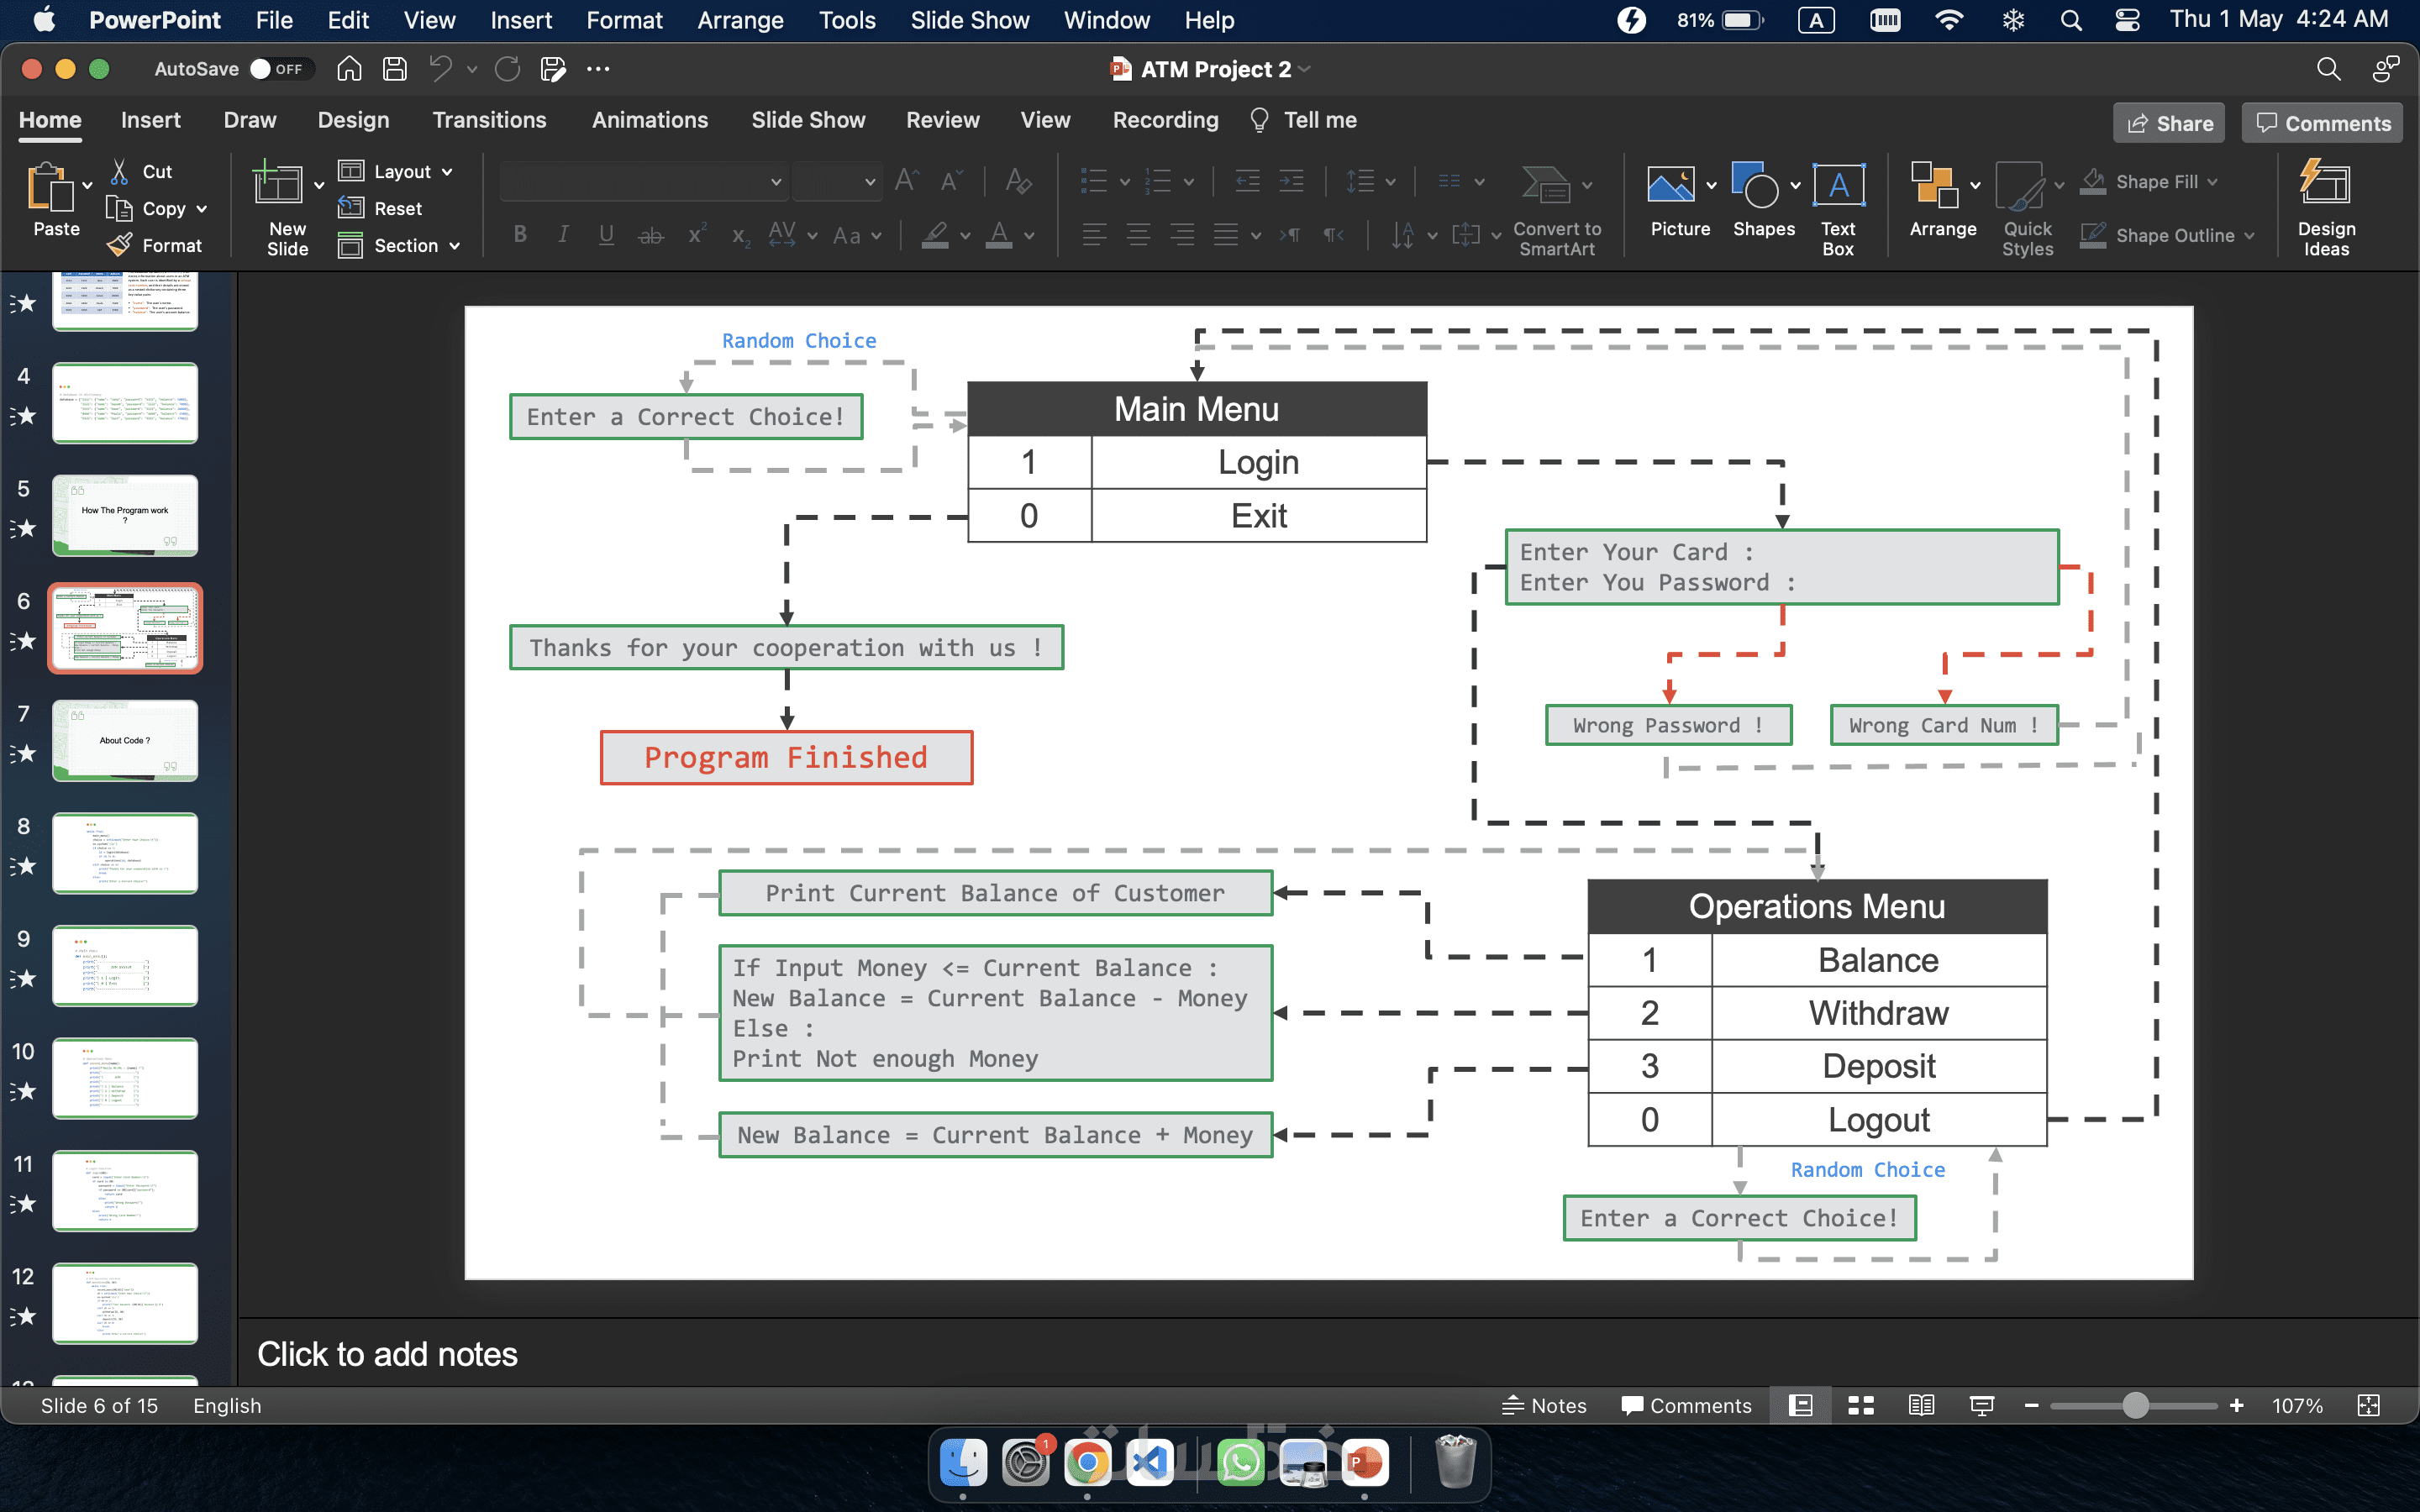The width and height of the screenshot is (2420, 1512).
Task: Open Reading View from status bar
Action: coord(1921,1405)
